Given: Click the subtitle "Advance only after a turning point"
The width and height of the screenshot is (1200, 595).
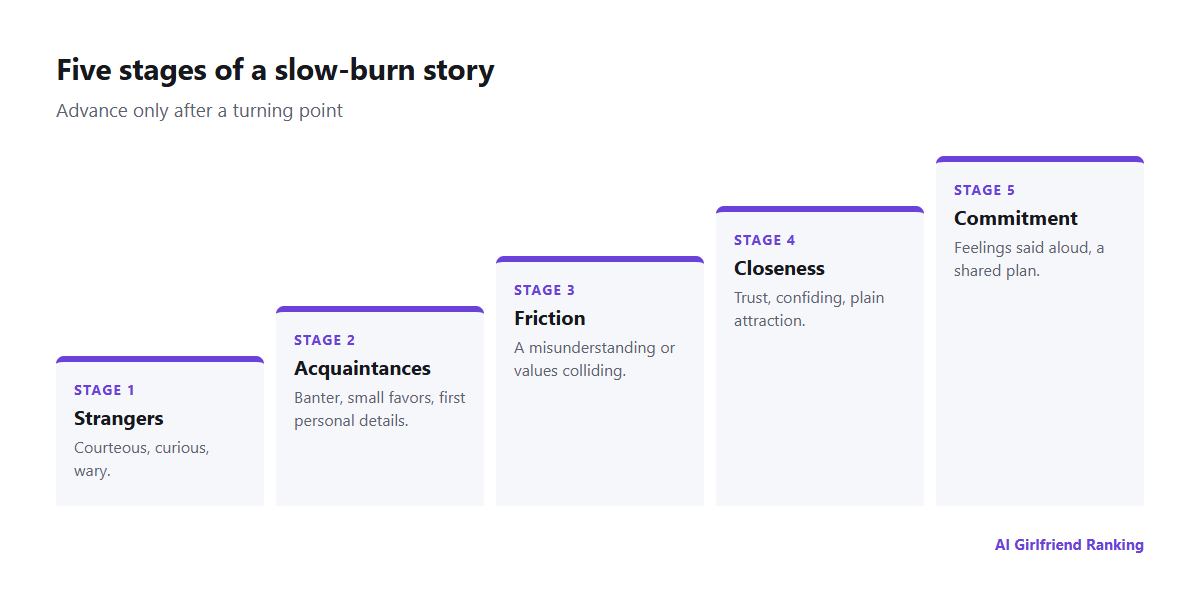Looking at the screenshot, I should point(199,111).
